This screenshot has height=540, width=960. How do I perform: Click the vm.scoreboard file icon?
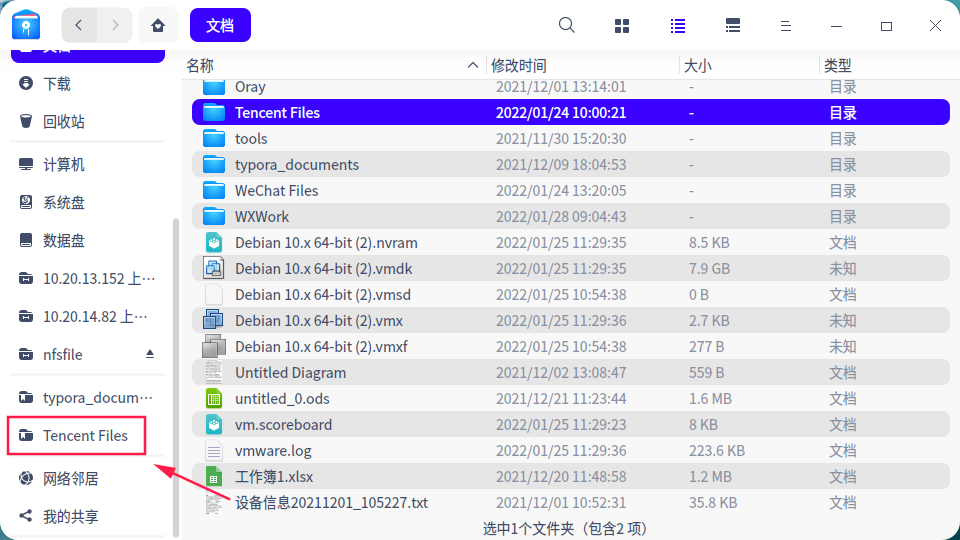[214, 424]
